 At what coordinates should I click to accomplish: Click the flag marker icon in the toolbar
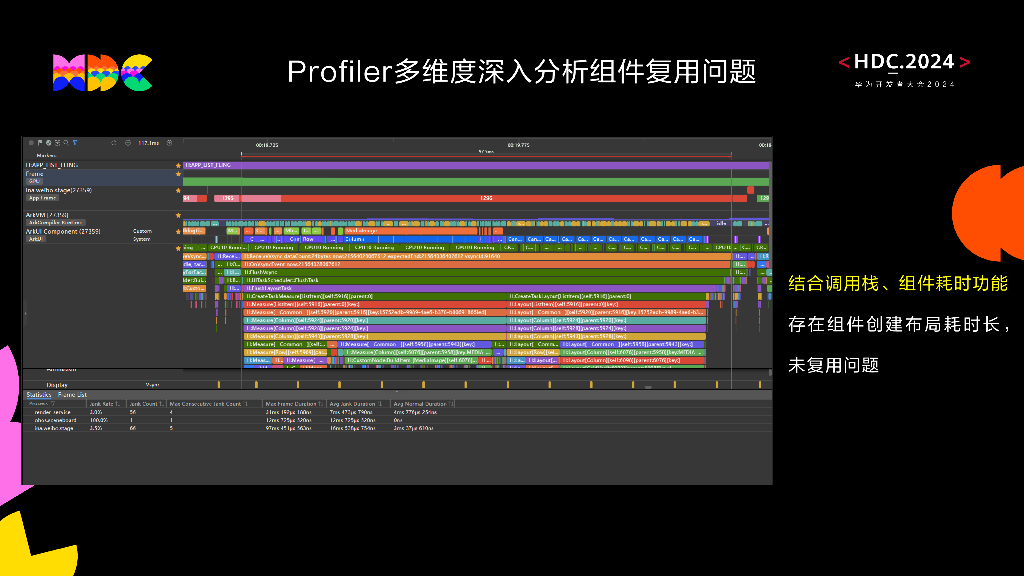pyautogui.click(x=38, y=143)
